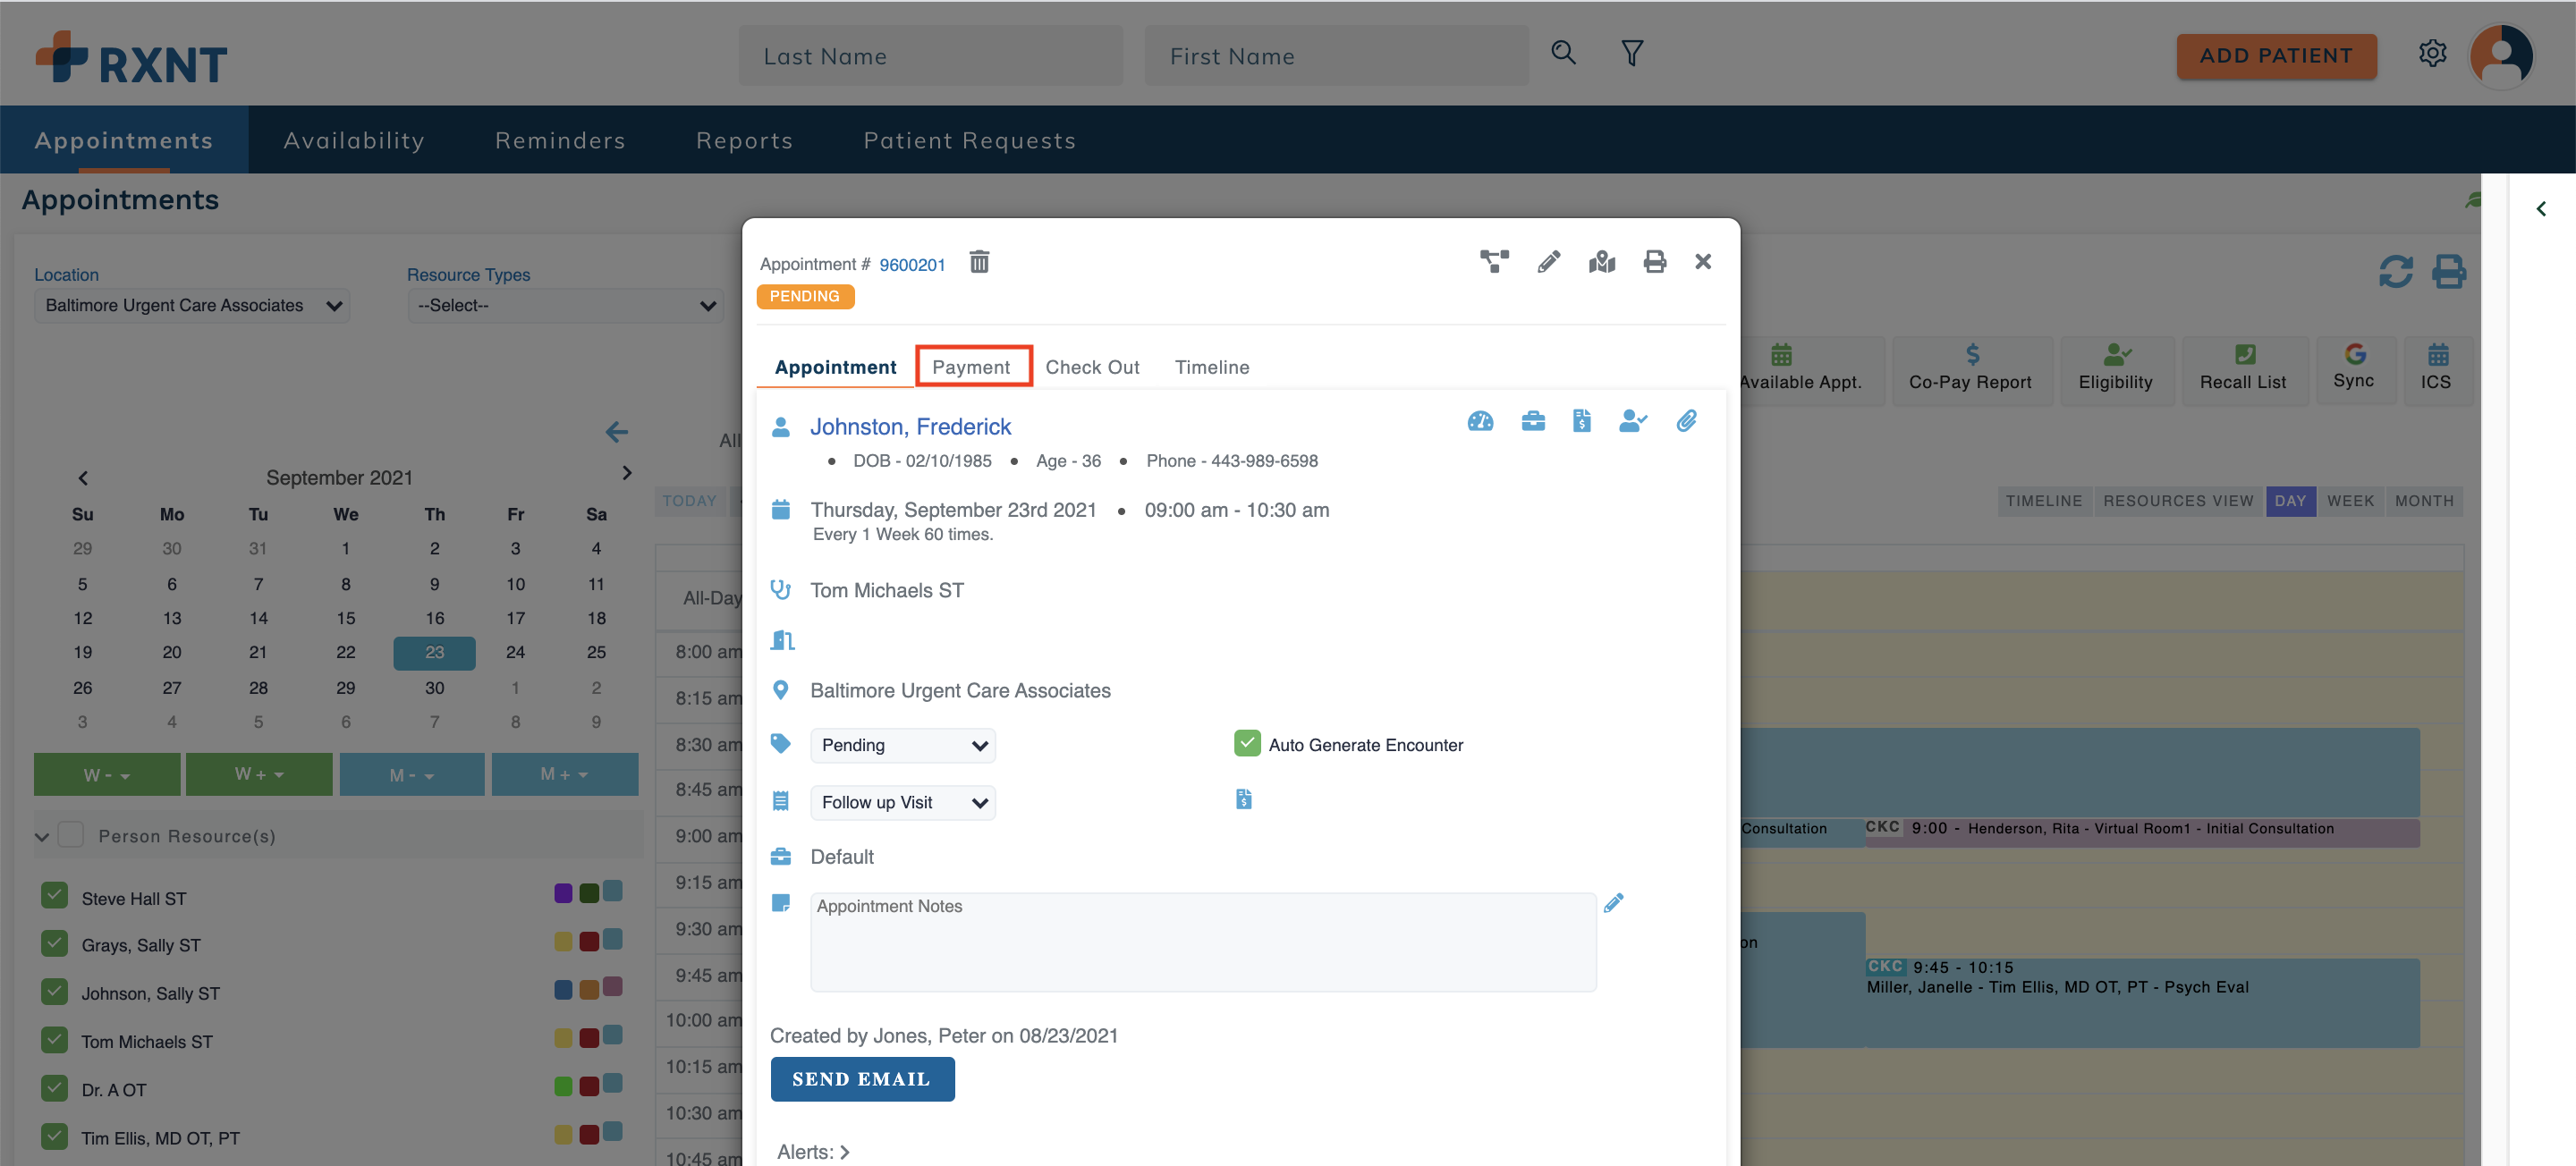Viewport: 2576px width, 1166px height.
Task: Open the patient attachments paperclip icon
Action: click(x=1686, y=421)
